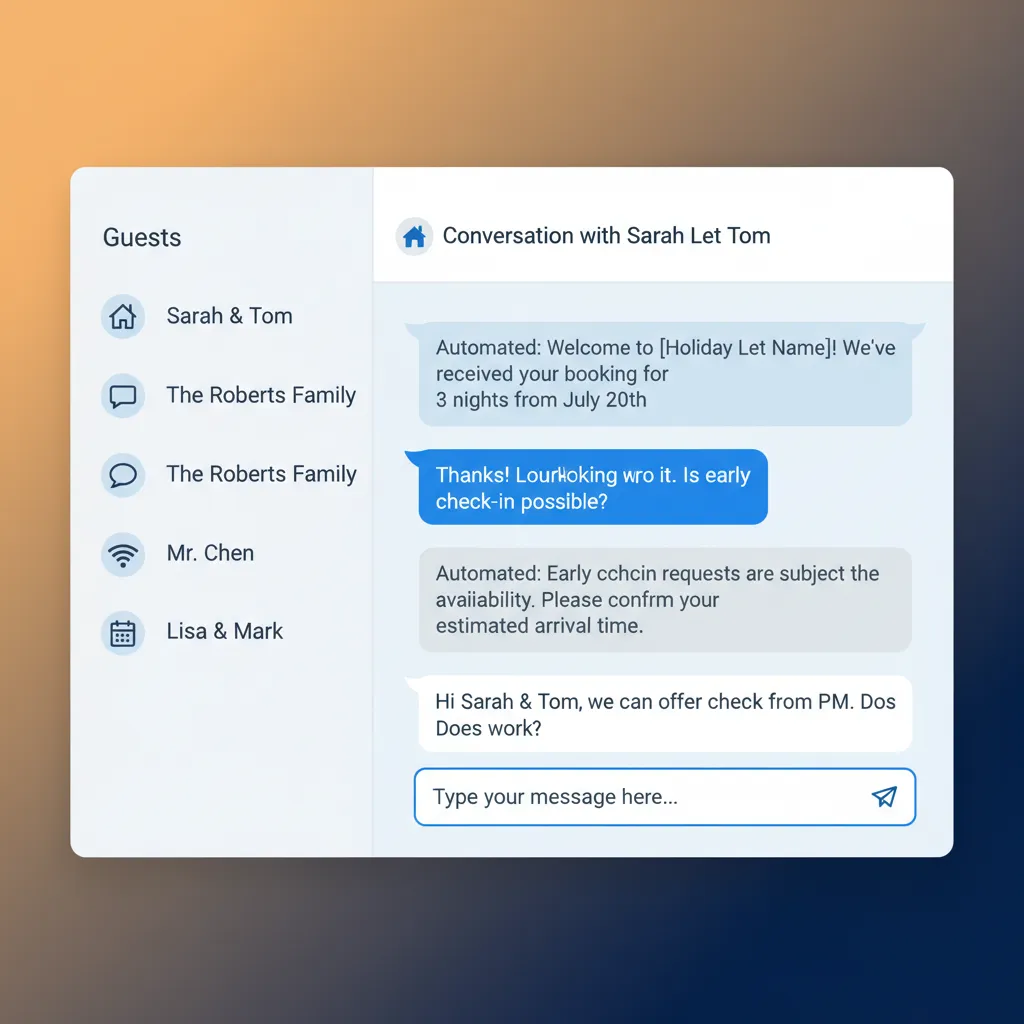Viewport: 1024px width, 1024px height.
Task: Click the blue home icon in conversation header
Action: coord(414,236)
